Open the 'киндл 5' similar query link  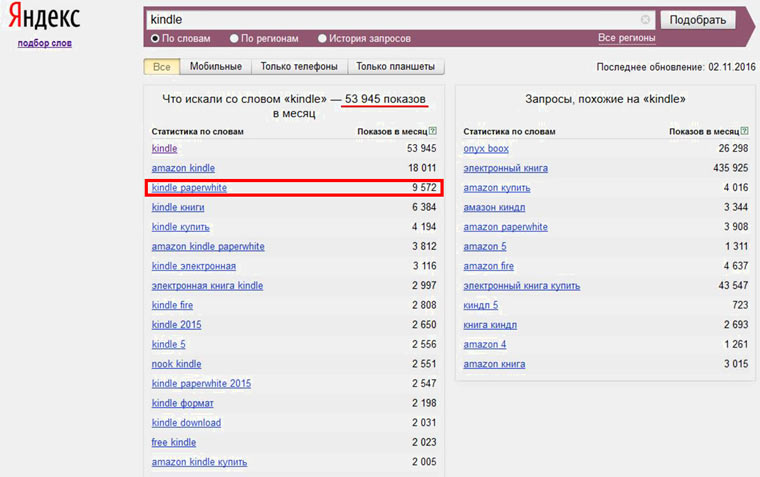point(481,305)
